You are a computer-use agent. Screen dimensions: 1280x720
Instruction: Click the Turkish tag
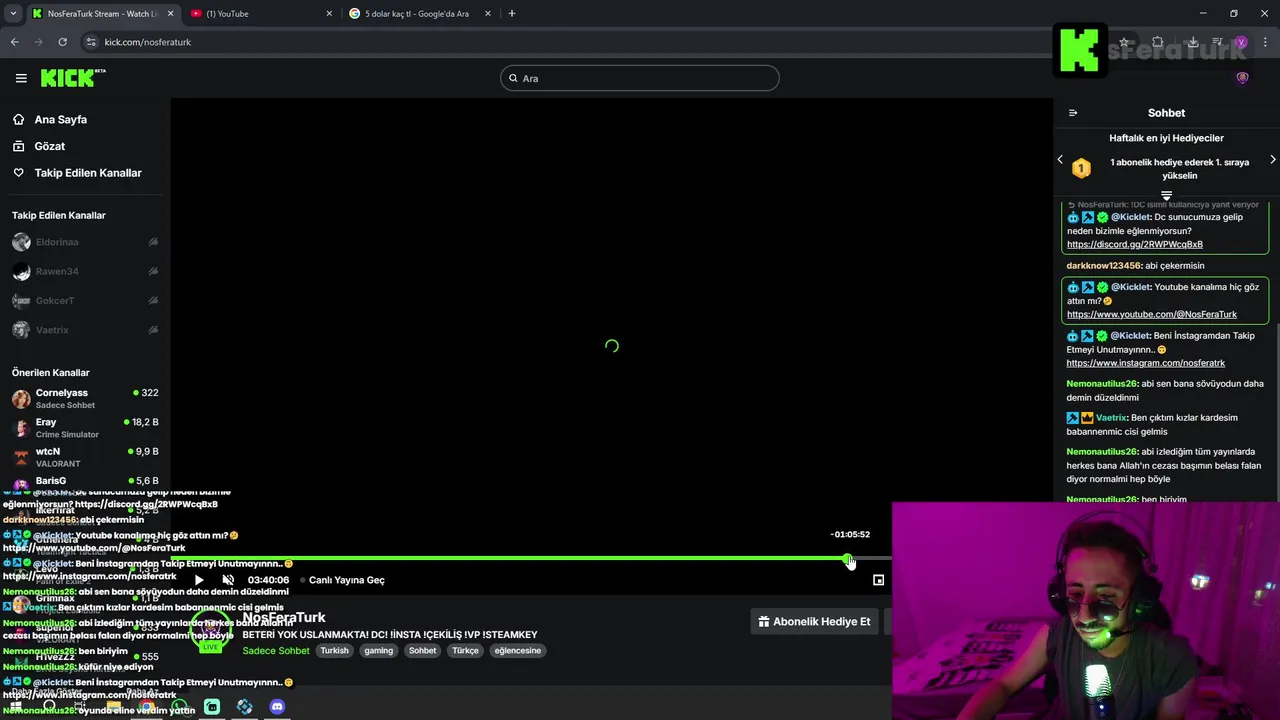(334, 650)
